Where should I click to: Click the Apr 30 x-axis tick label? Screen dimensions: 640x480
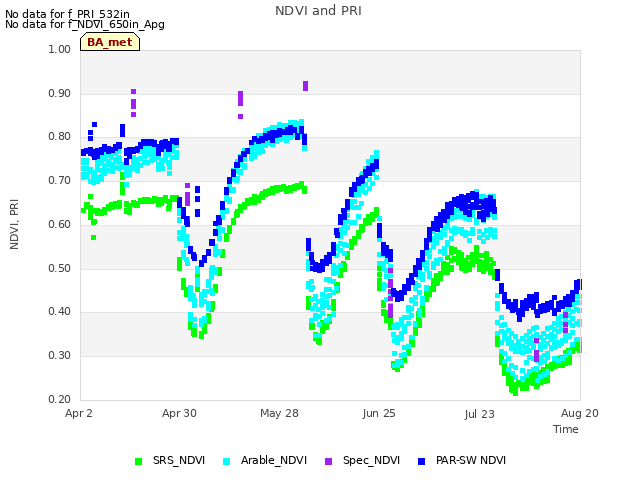coord(179,413)
